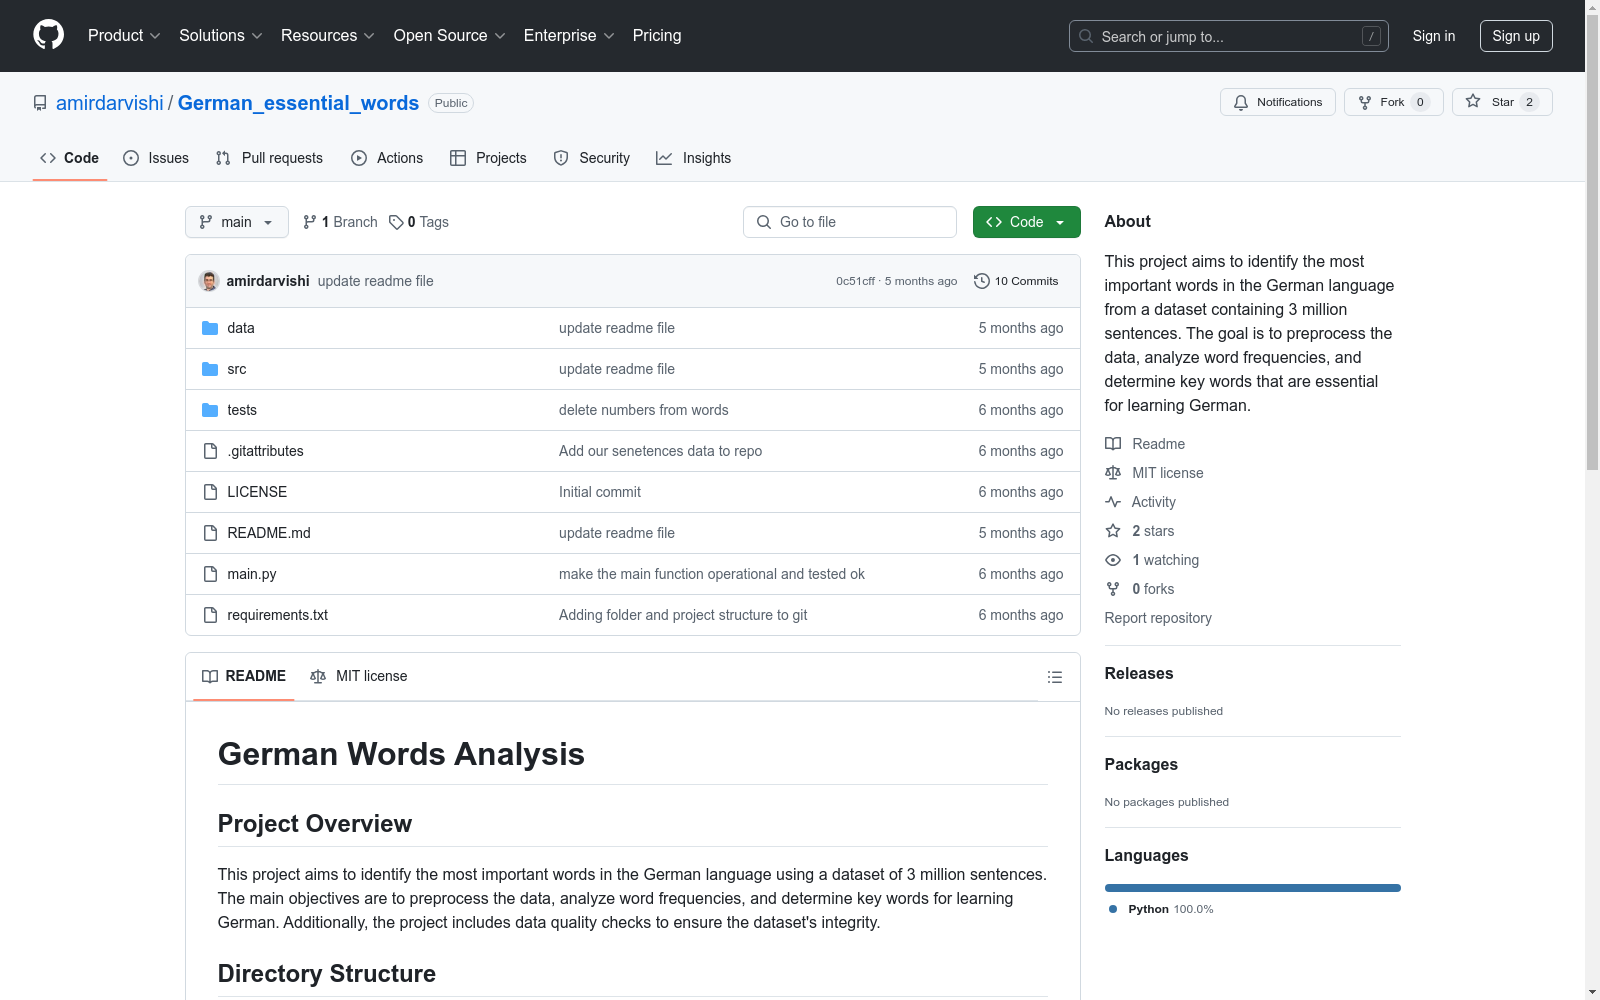
Task: View the 10 Commits history
Action: (1016, 281)
